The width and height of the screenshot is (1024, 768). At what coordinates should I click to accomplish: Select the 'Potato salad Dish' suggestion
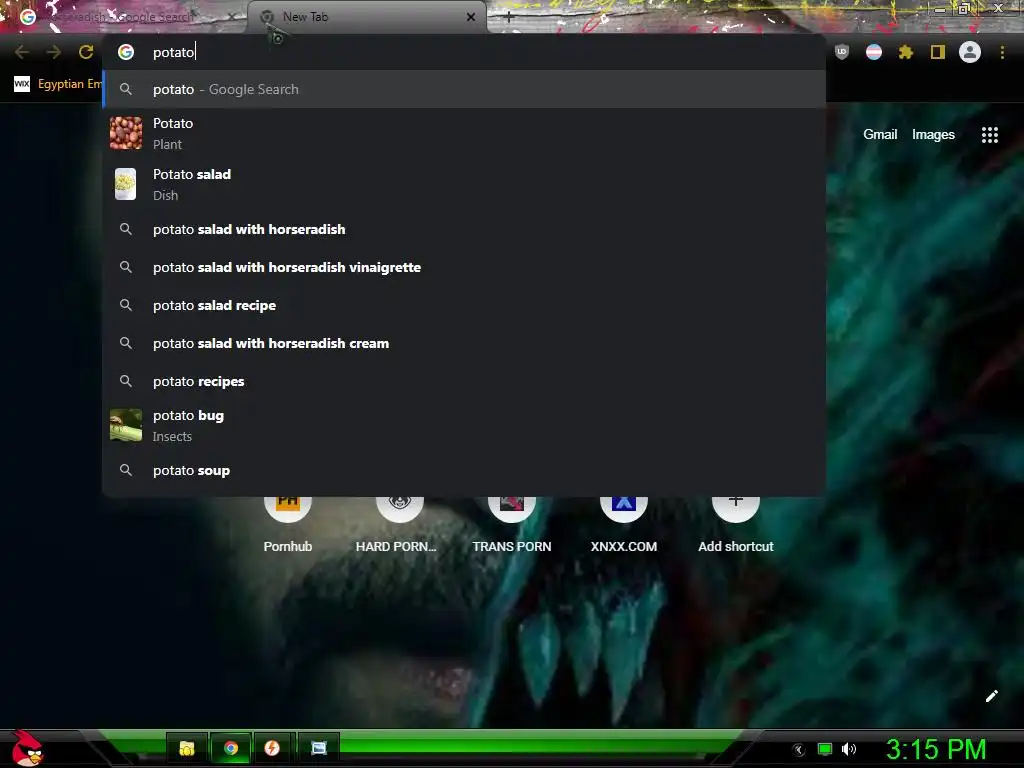point(464,185)
